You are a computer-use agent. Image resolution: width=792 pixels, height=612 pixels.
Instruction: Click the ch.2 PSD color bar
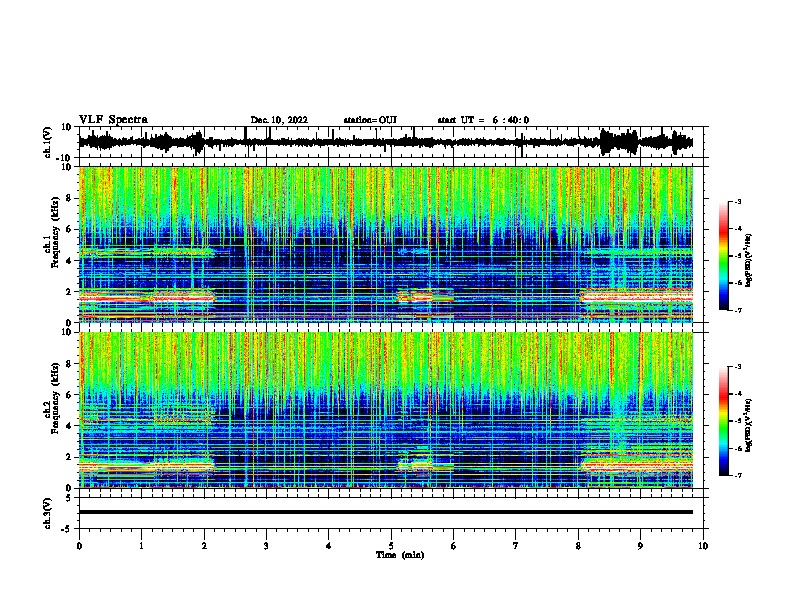coord(724,421)
